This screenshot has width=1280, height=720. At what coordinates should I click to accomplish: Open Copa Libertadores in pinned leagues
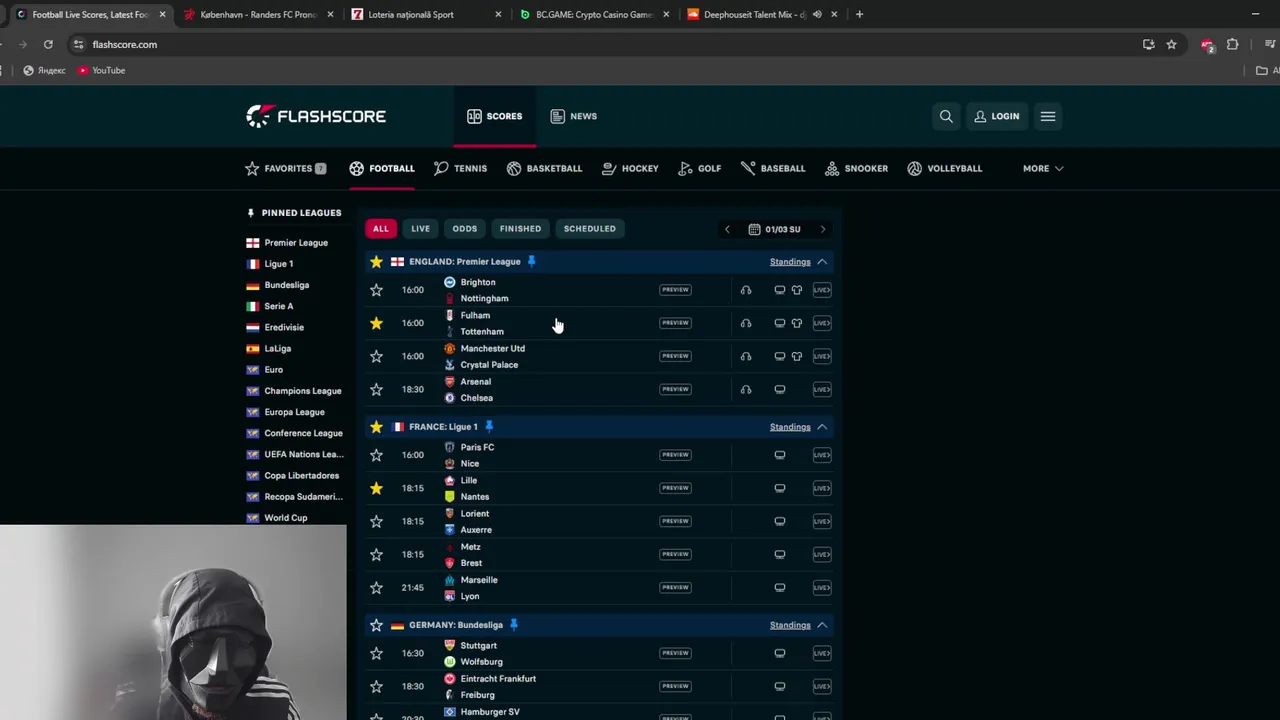tap(301, 475)
